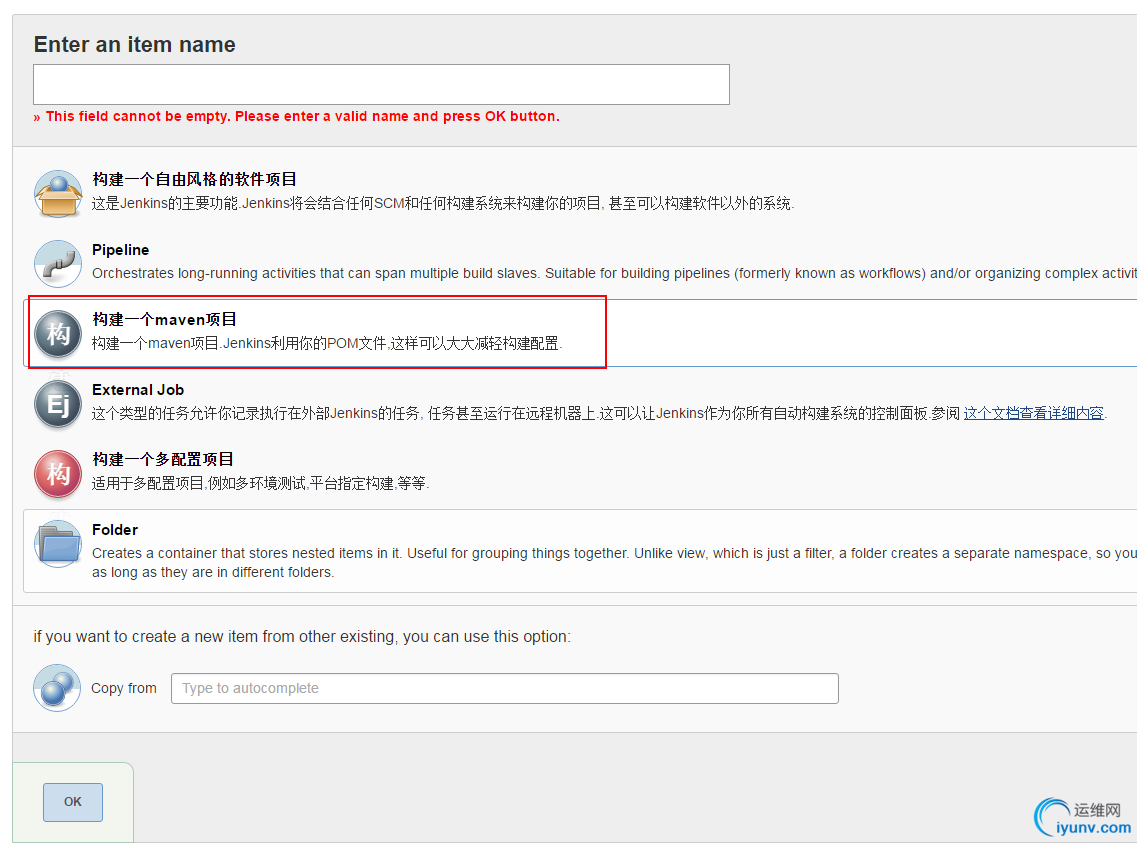Click the Pipeline description starting with Orchestrates
The width and height of the screenshot is (1137, 844).
(x=614, y=273)
